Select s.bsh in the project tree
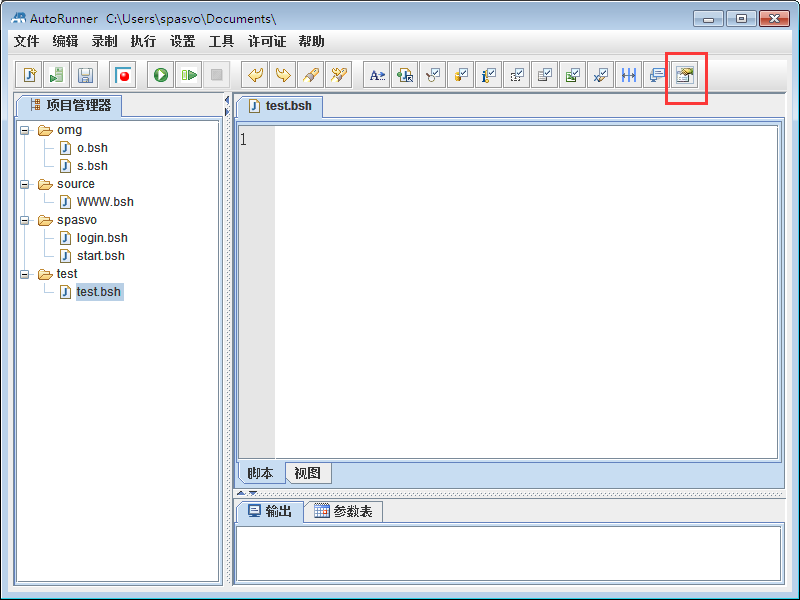The width and height of the screenshot is (800, 600). [92, 166]
